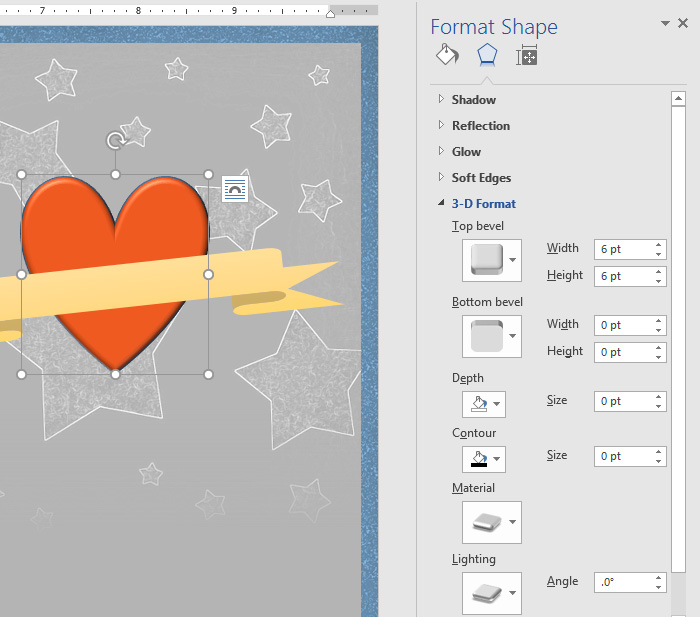
Task: Open the Contour color picker
Action: click(x=483, y=459)
